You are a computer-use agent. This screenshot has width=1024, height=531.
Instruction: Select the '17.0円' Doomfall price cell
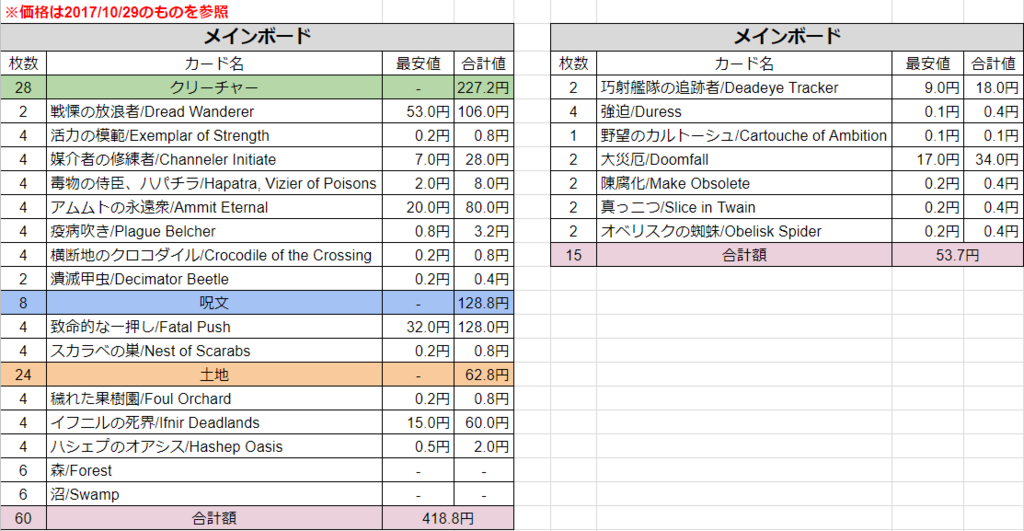[928, 159]
